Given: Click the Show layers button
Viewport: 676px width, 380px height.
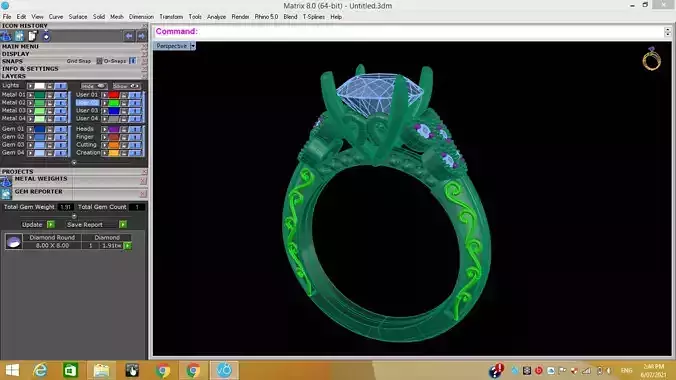Looking at the screenshot, I should click(x=126, y=86).
